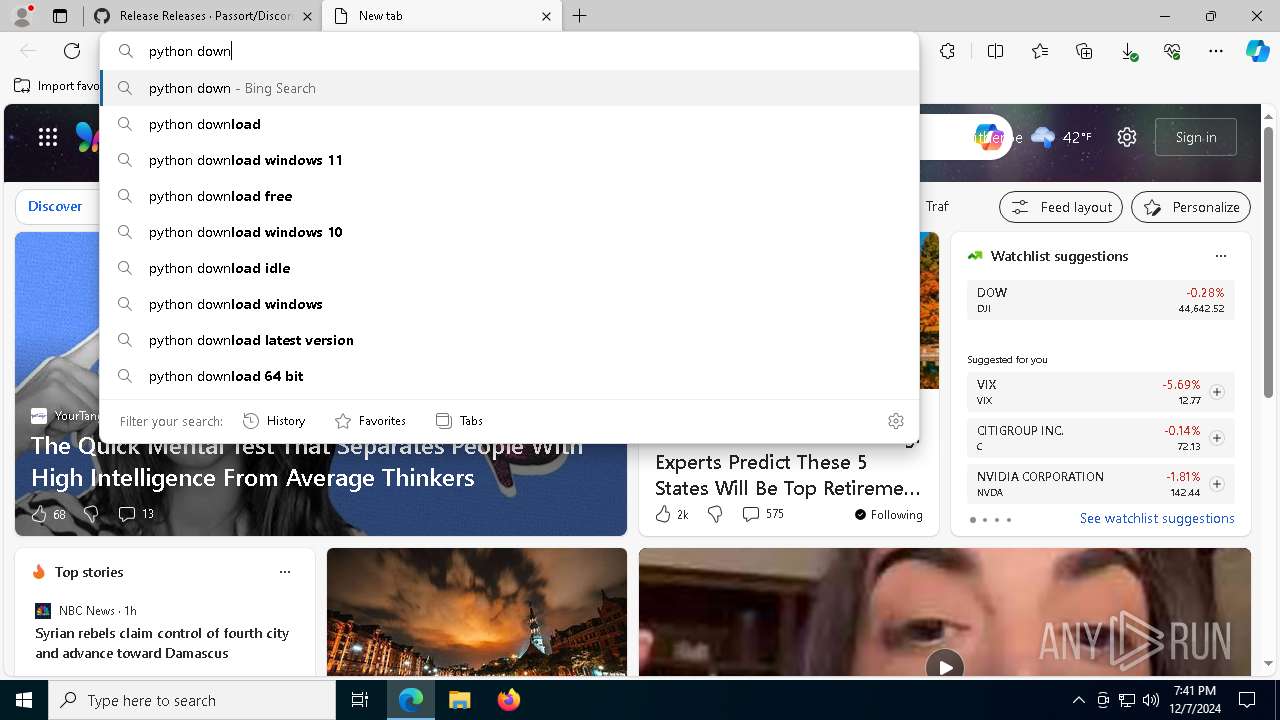
Task: Open comments on Quick Mental Test article
Action: pyautogui.click(x=136, y=514)
